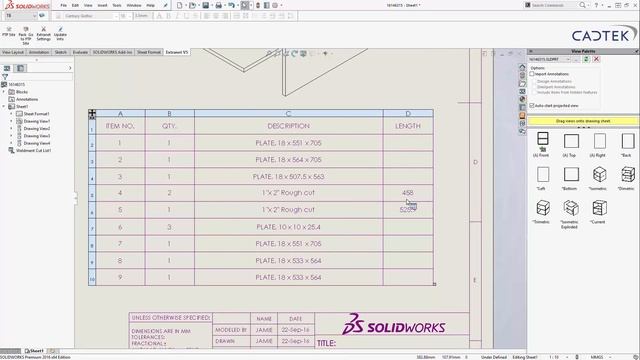Image resolution: width=640 pixels, height=360 pixels.
Task: Expand FeatureManager panel with right chevron
Action: tap(70, 68)
